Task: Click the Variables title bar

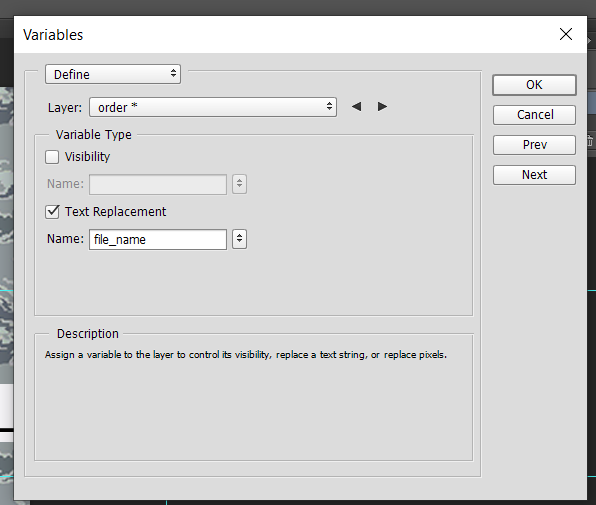Action: coord(285,35)
